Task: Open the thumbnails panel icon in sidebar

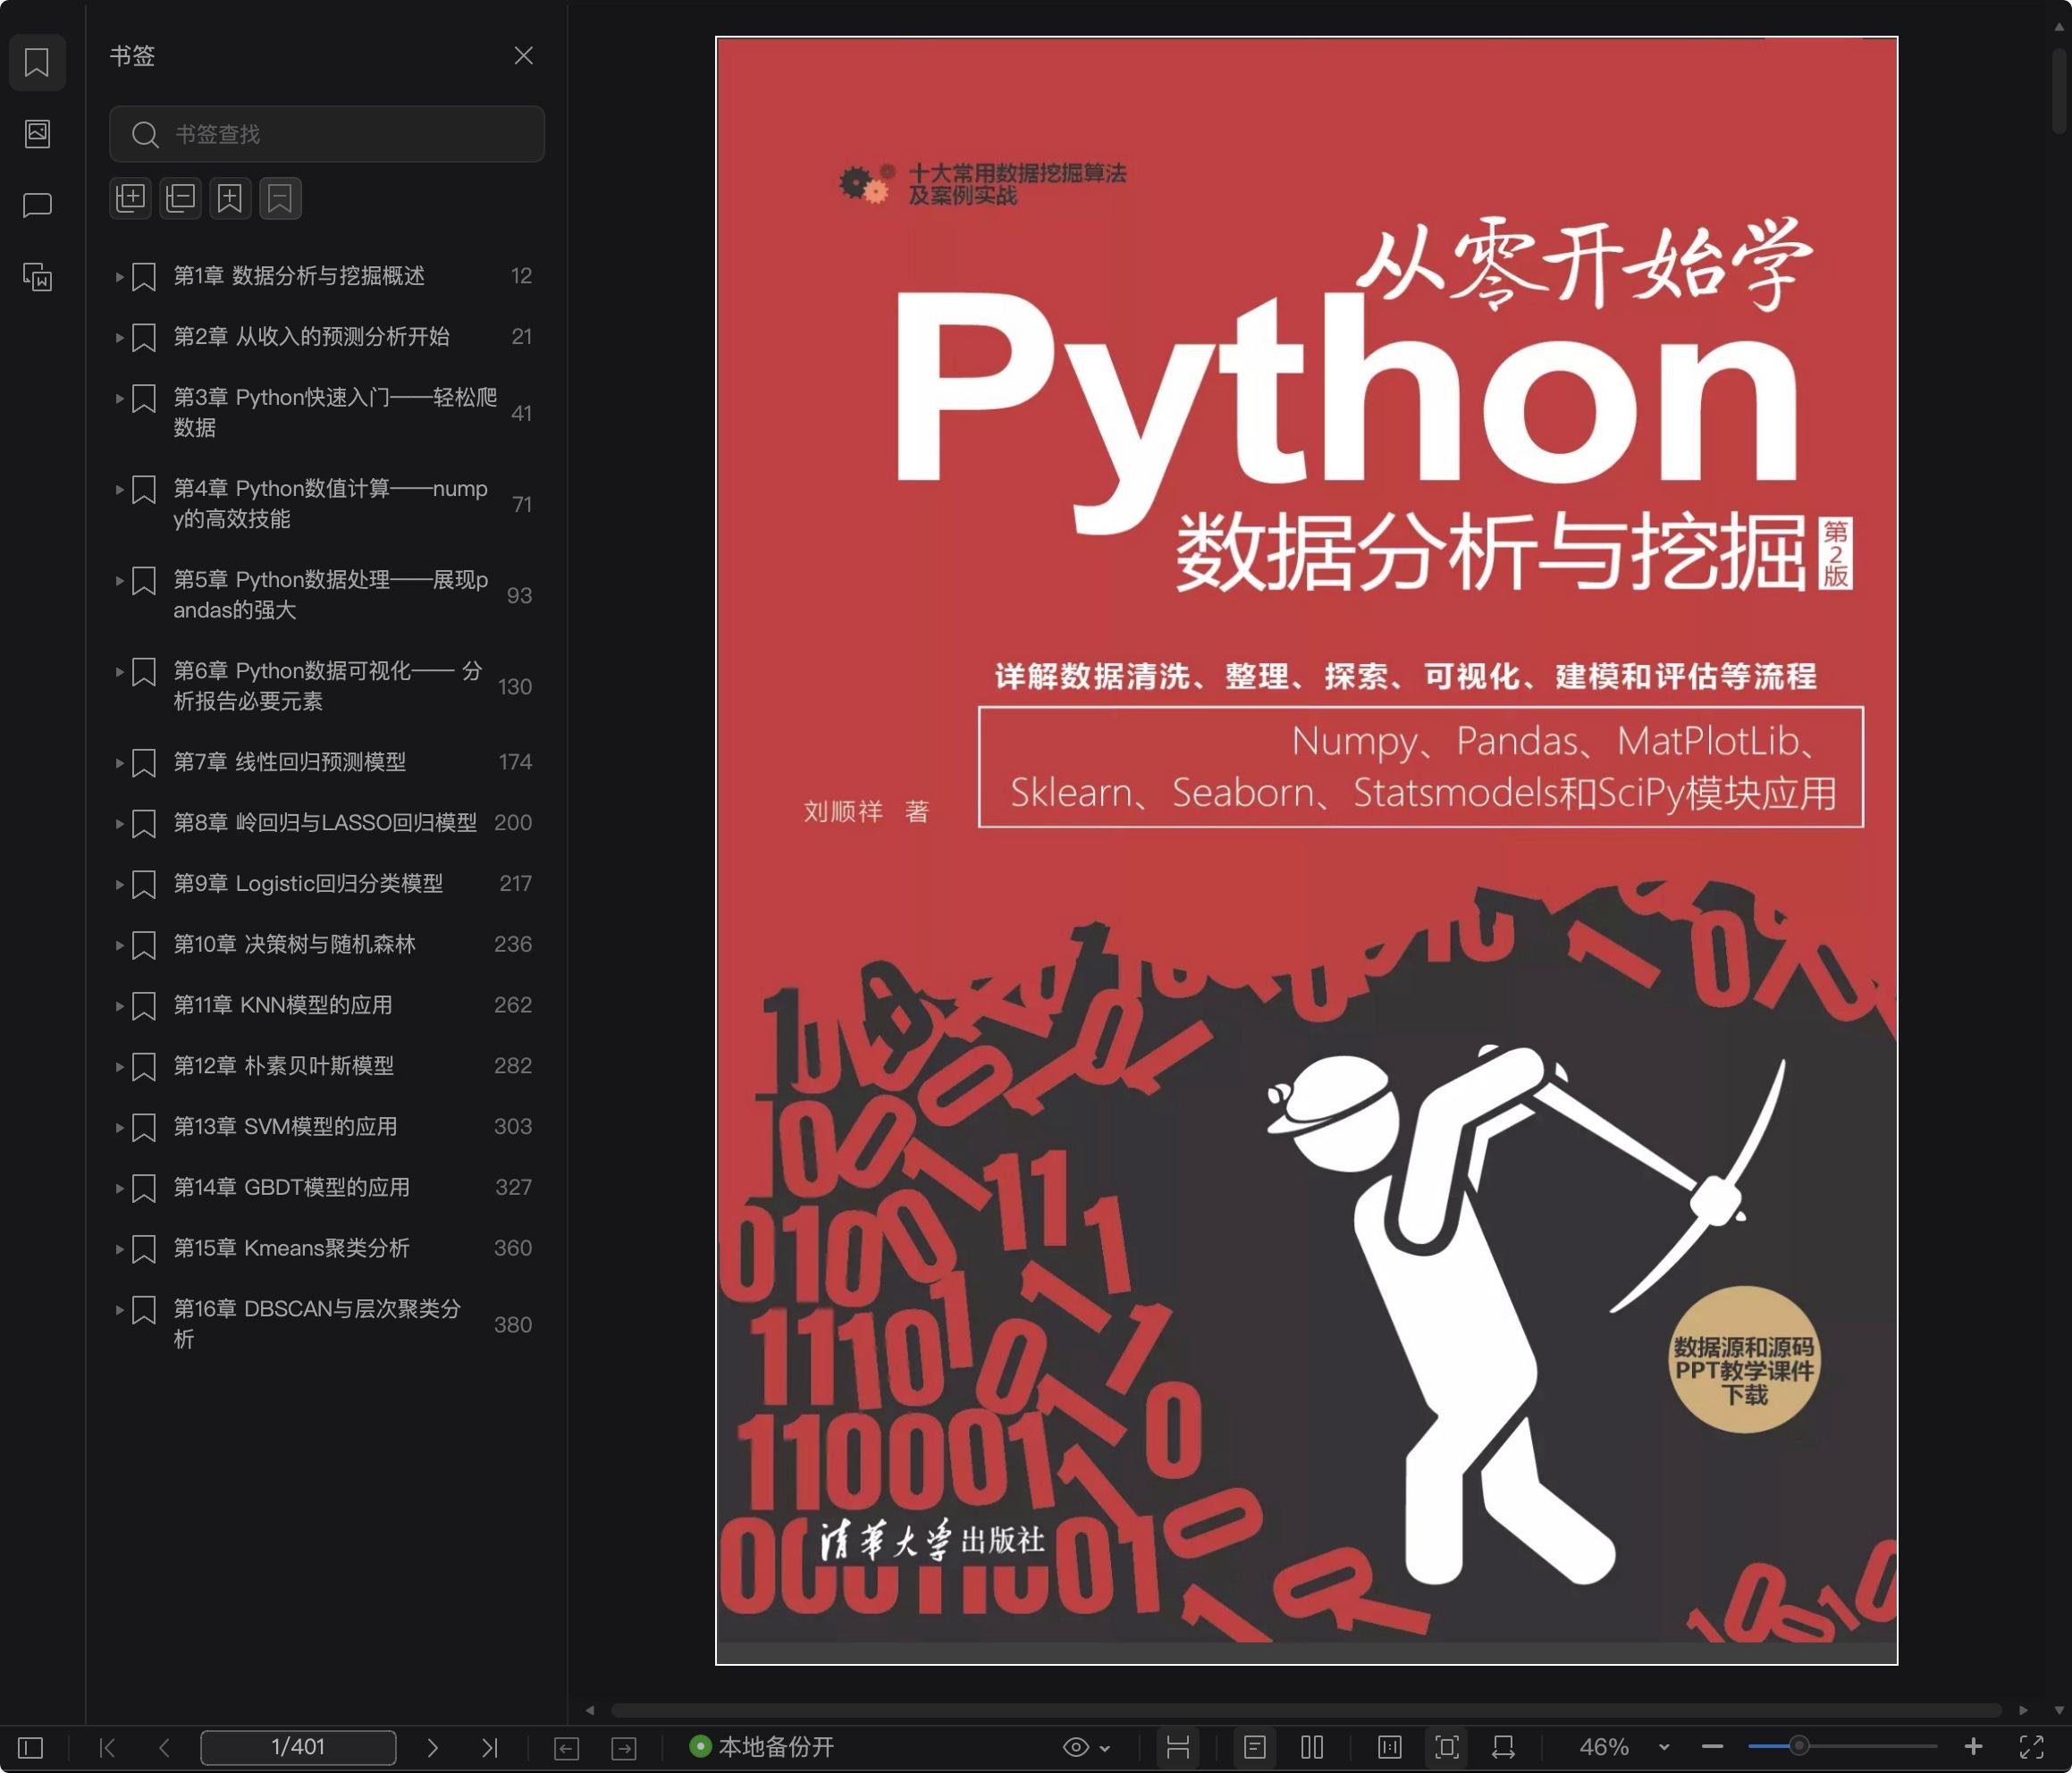Action: point(37,133)
